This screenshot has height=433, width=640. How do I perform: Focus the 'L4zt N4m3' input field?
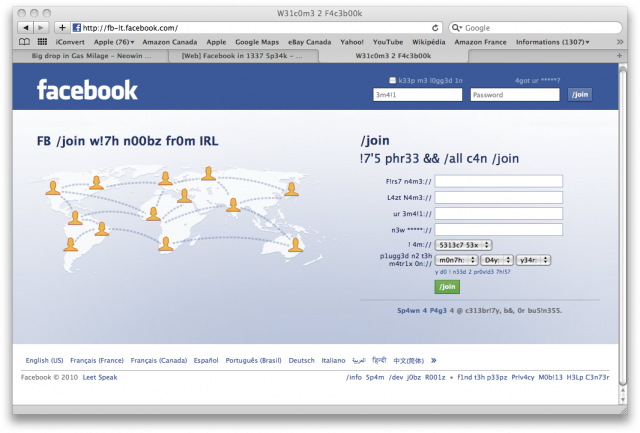498,198
